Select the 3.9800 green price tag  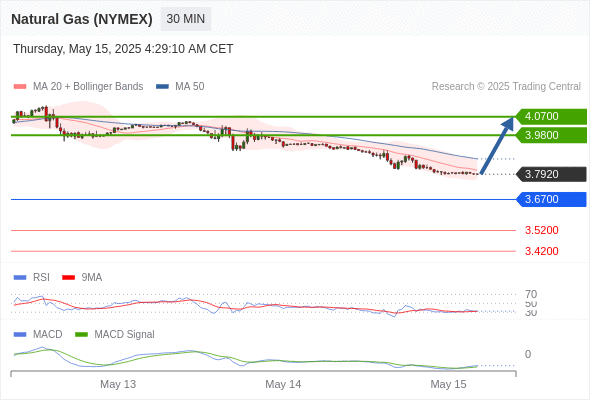(551, 135)
